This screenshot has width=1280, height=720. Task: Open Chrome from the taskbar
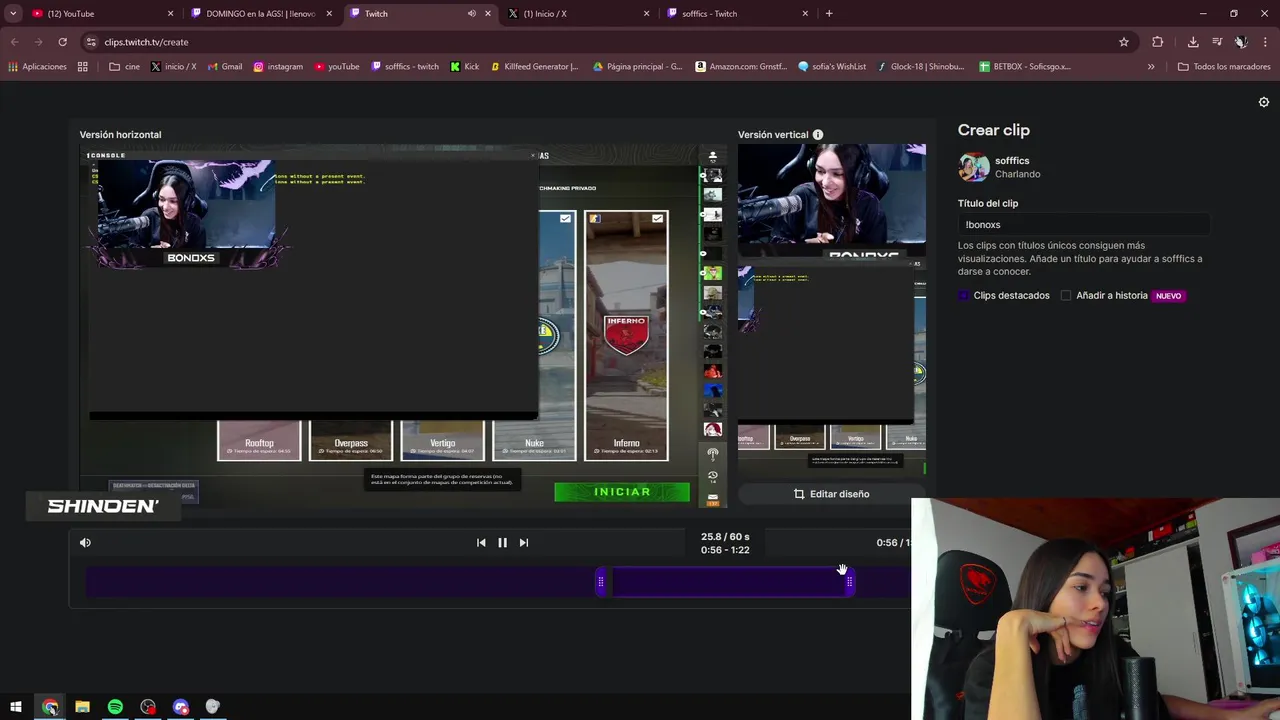click(x=50, y=707)
